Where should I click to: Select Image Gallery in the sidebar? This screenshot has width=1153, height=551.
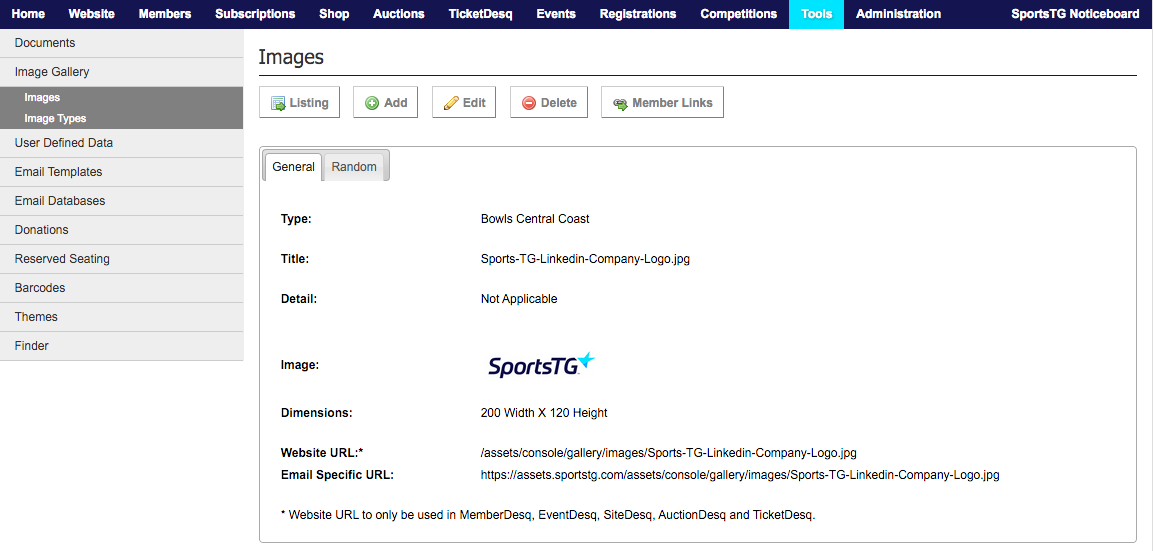pos(121,72)
